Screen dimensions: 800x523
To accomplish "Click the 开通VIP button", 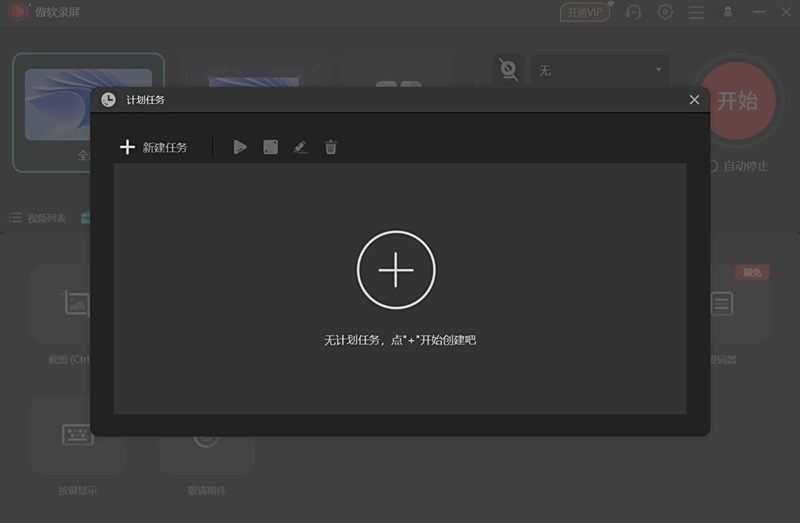I will pyautogui.click(x=585, y=12).
